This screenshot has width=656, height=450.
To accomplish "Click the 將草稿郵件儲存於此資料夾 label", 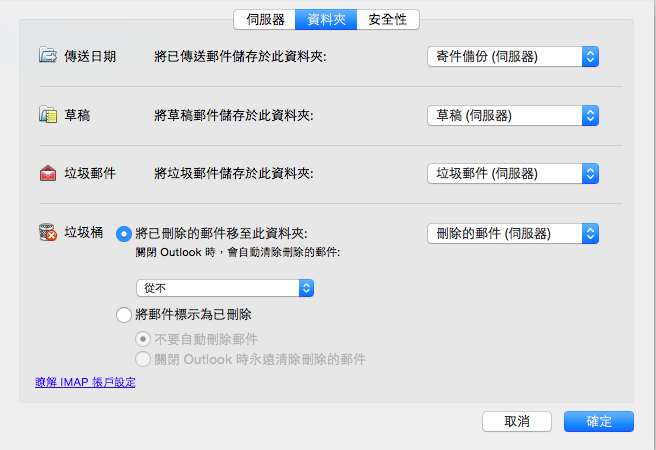I will click(x=234, y=115).
